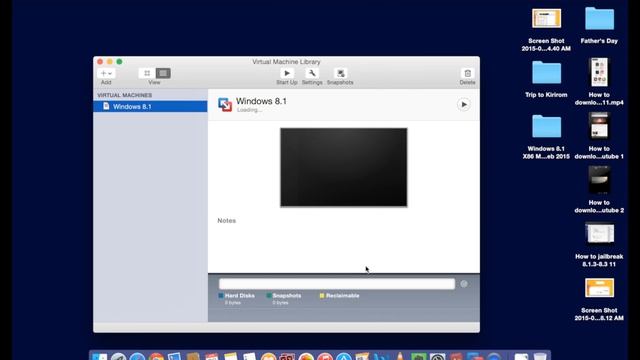Click the Snapshots green legend swatch

269,296
